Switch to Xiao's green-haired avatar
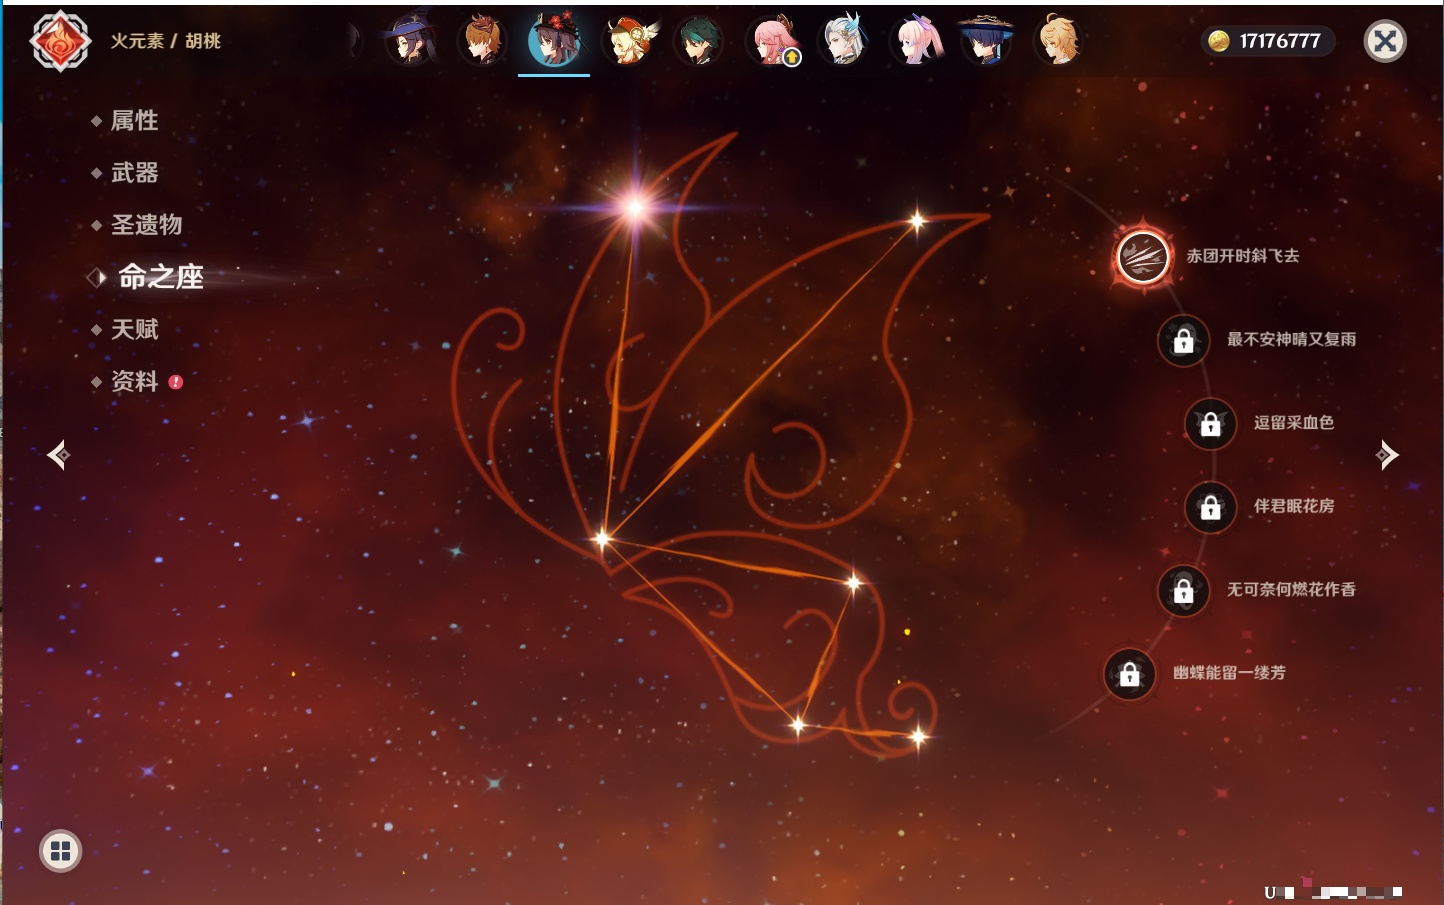 click(x=698, y=41)
